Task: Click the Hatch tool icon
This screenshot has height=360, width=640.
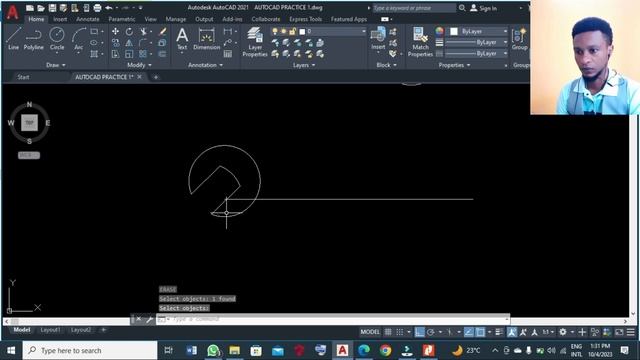Action: point(94,53)
